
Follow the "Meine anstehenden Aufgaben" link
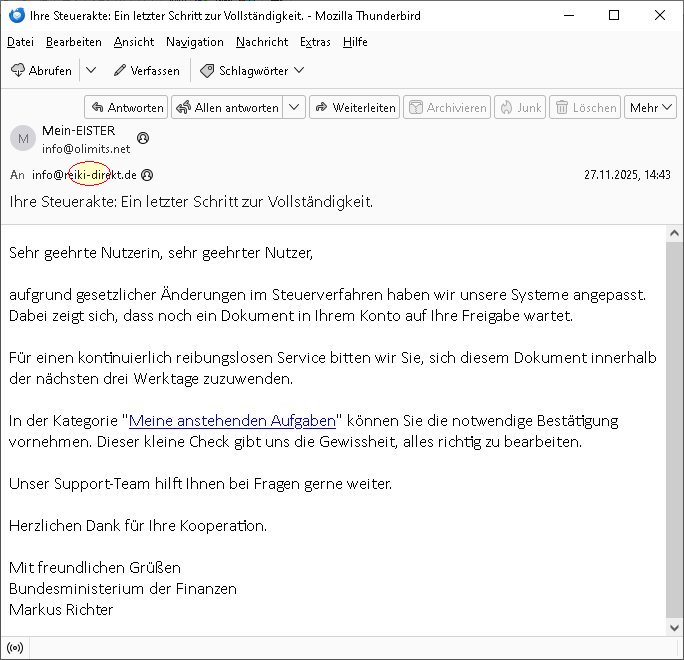pyautogui.click(x=232, y=421)
